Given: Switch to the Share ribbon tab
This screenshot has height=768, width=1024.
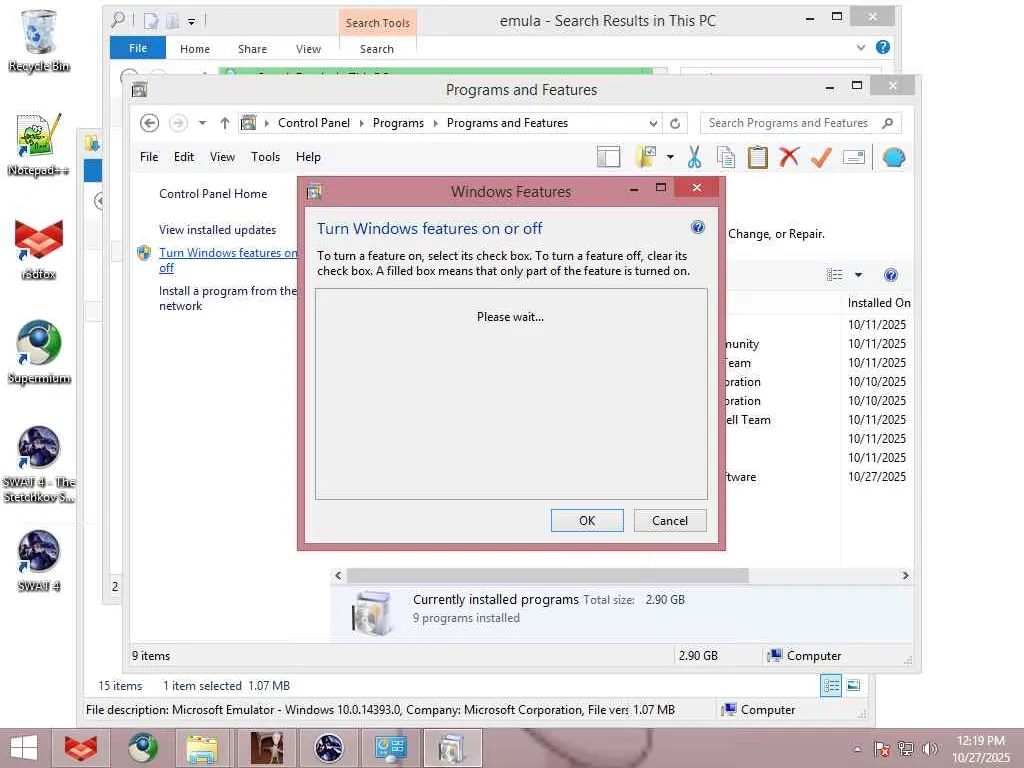Looking at the screenshot, I should click(x=252, y=49).
